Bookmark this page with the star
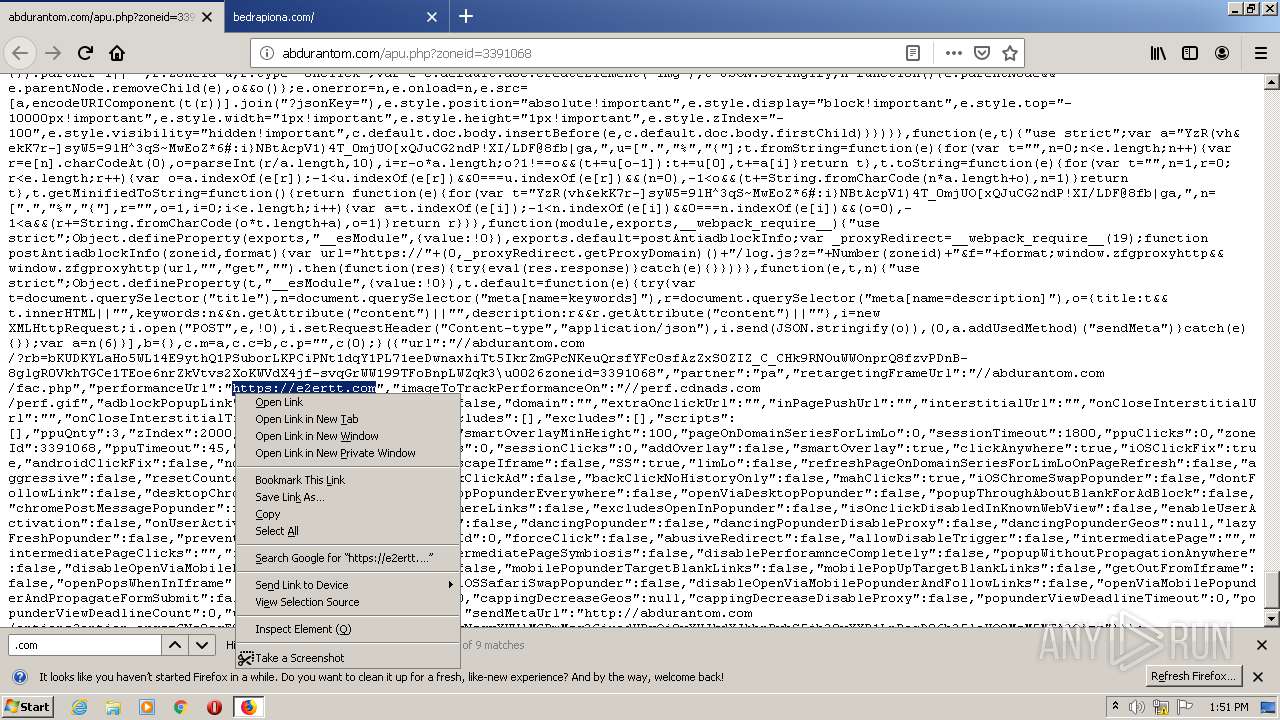The height and width of the screenshot is (720, 1280). (x=1010, y=53)
